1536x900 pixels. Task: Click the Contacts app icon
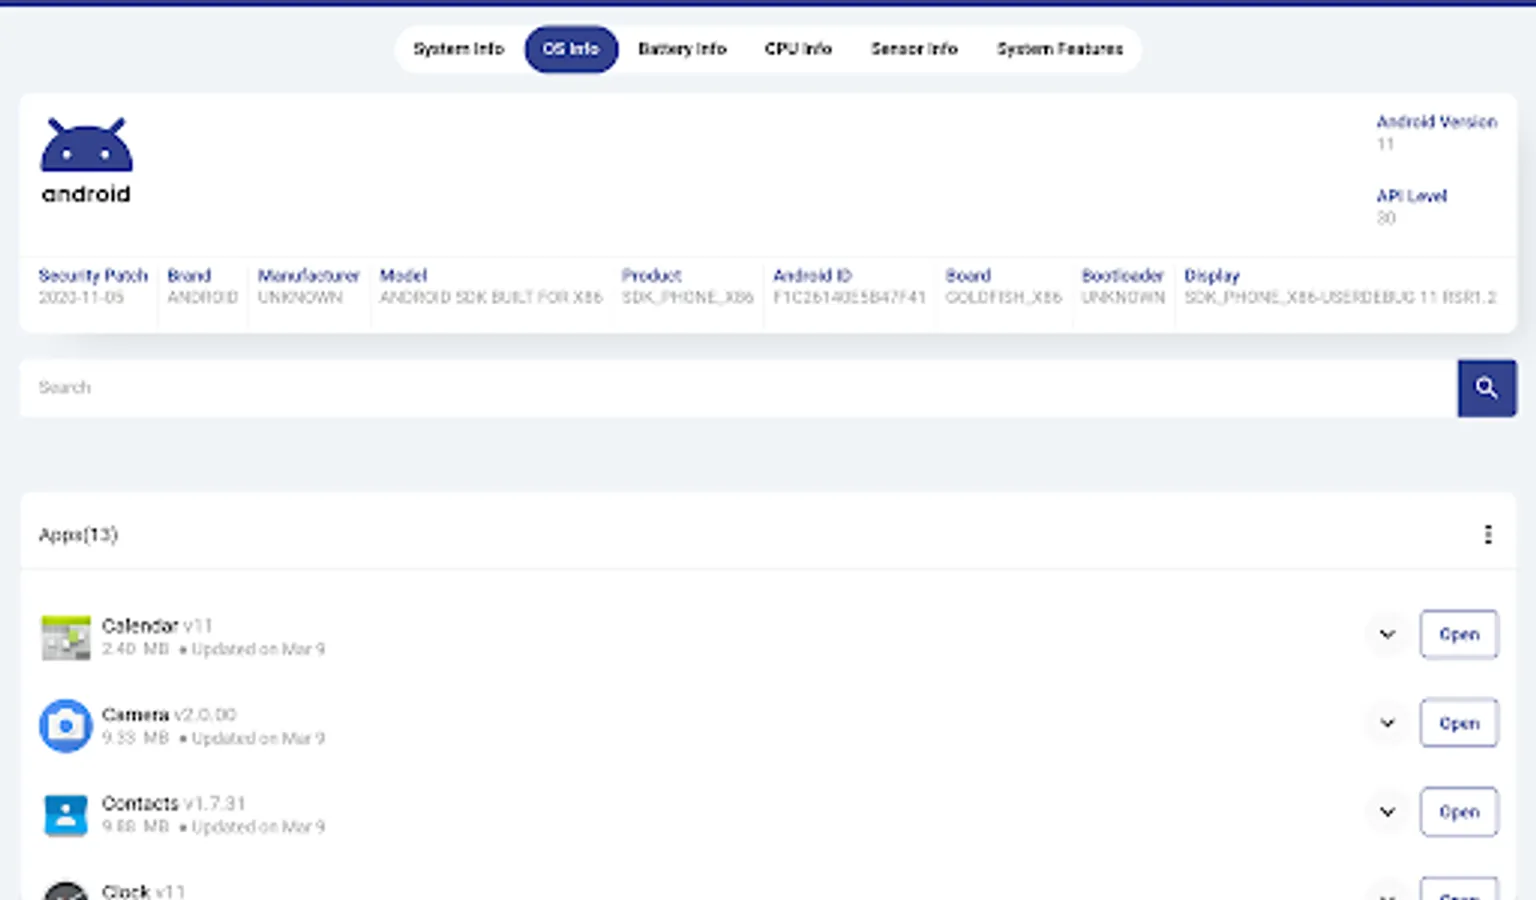65,814
